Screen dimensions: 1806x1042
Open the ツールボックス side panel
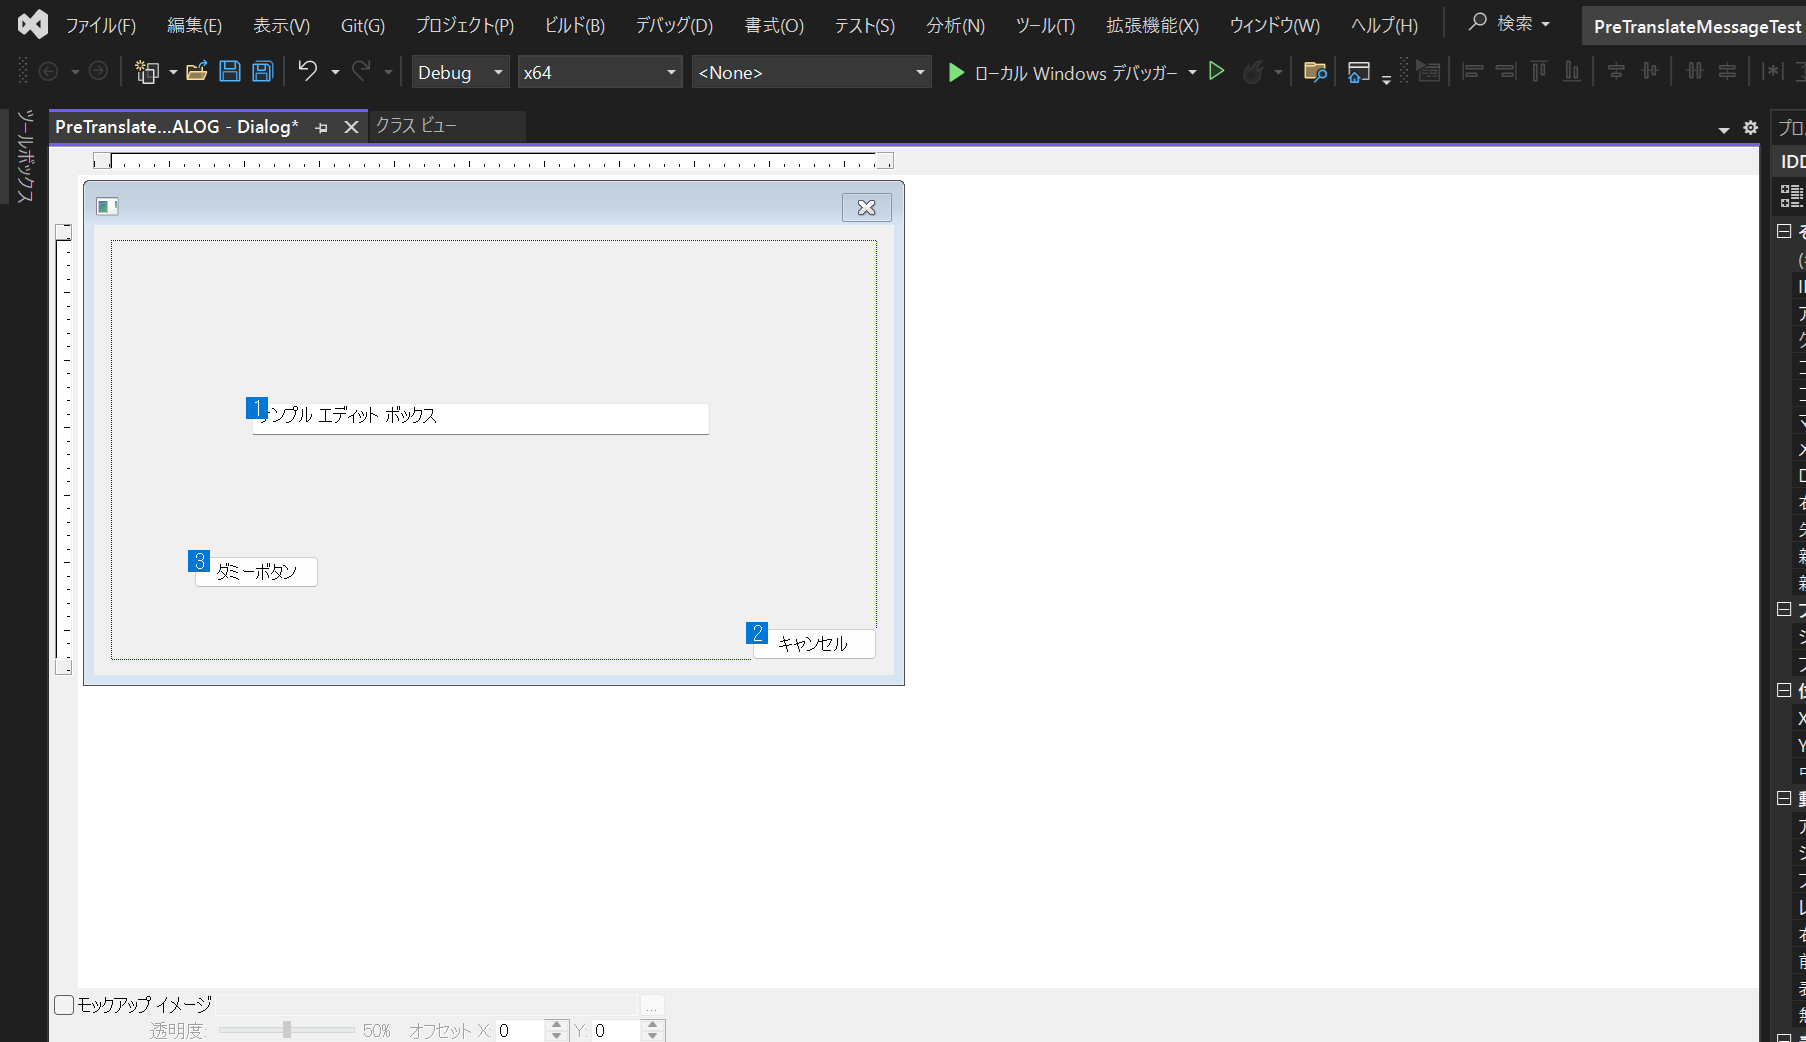(25, 155)
